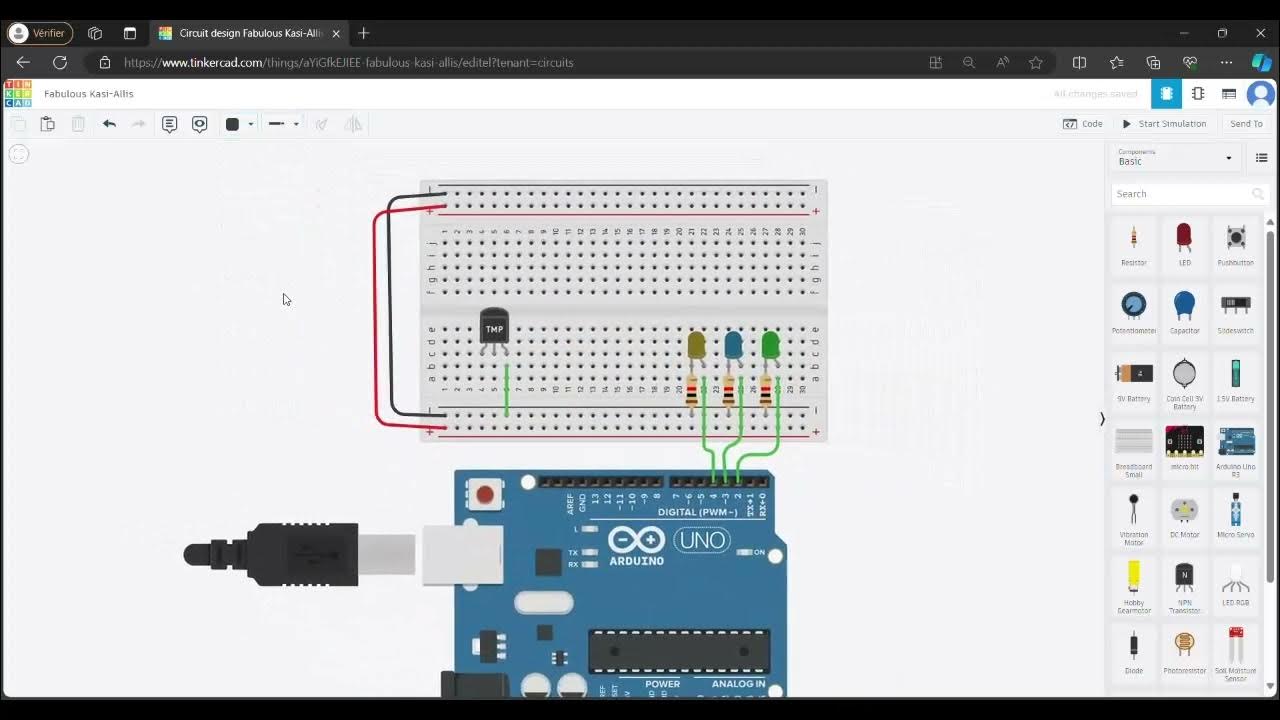Open a new browser tab
This screenshot has height=720, width=1280.
point(363,33)
